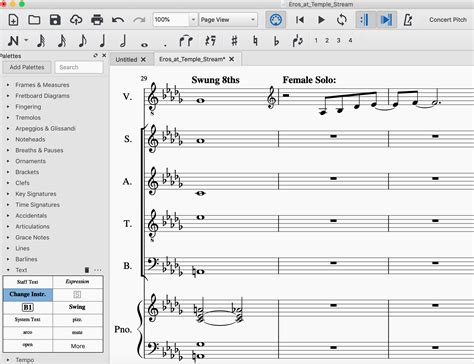The width and height of the screenshot is (474, 364).
Task: Select the Staff Text palette item
Action: [28, 282]
